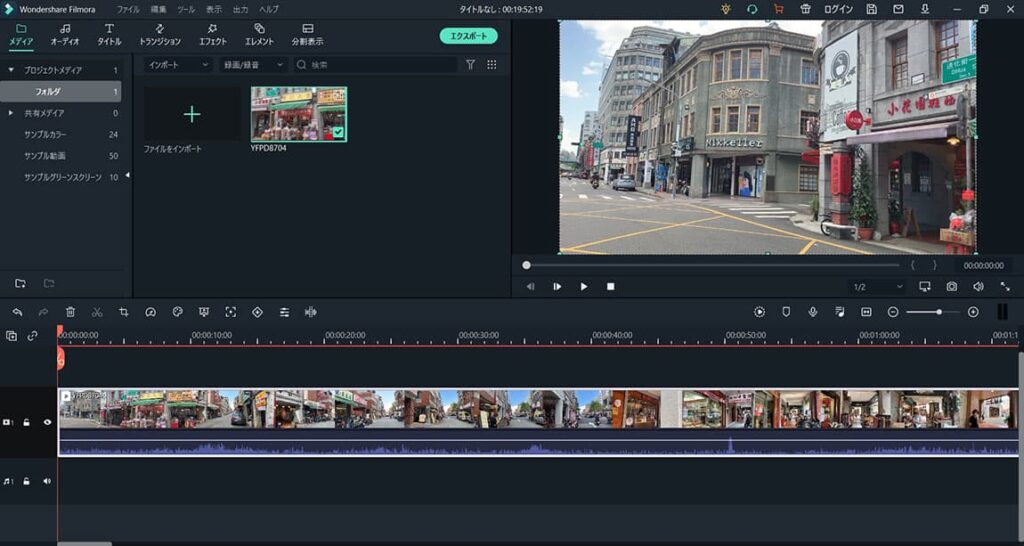
Task: Click the keyframe diamond icon
Action: [257, 312]
